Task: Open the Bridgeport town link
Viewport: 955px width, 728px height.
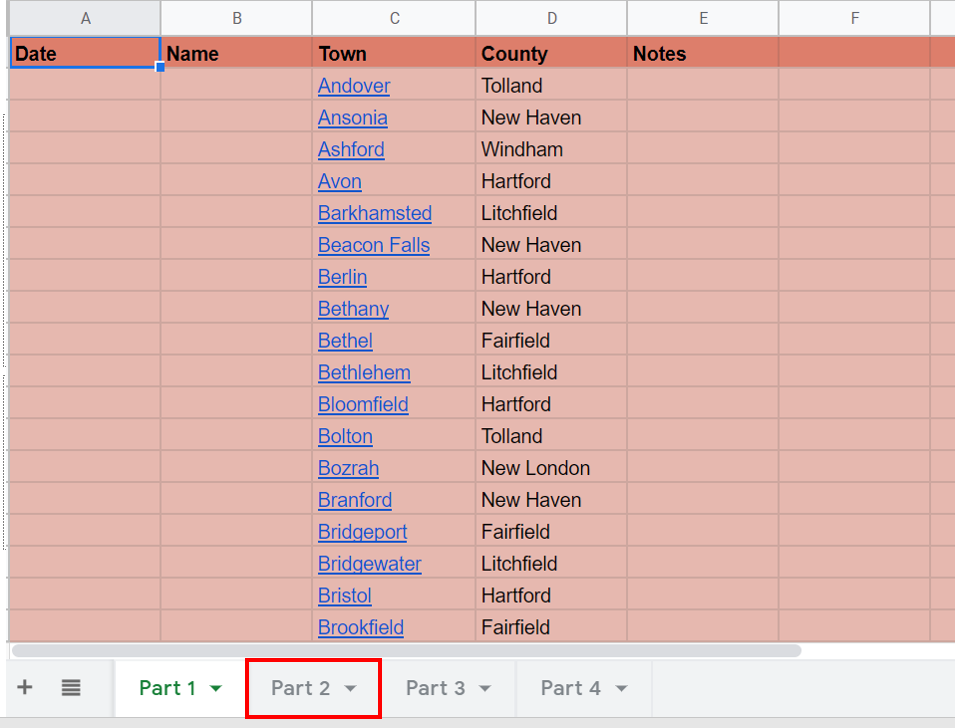Action: 362,532
